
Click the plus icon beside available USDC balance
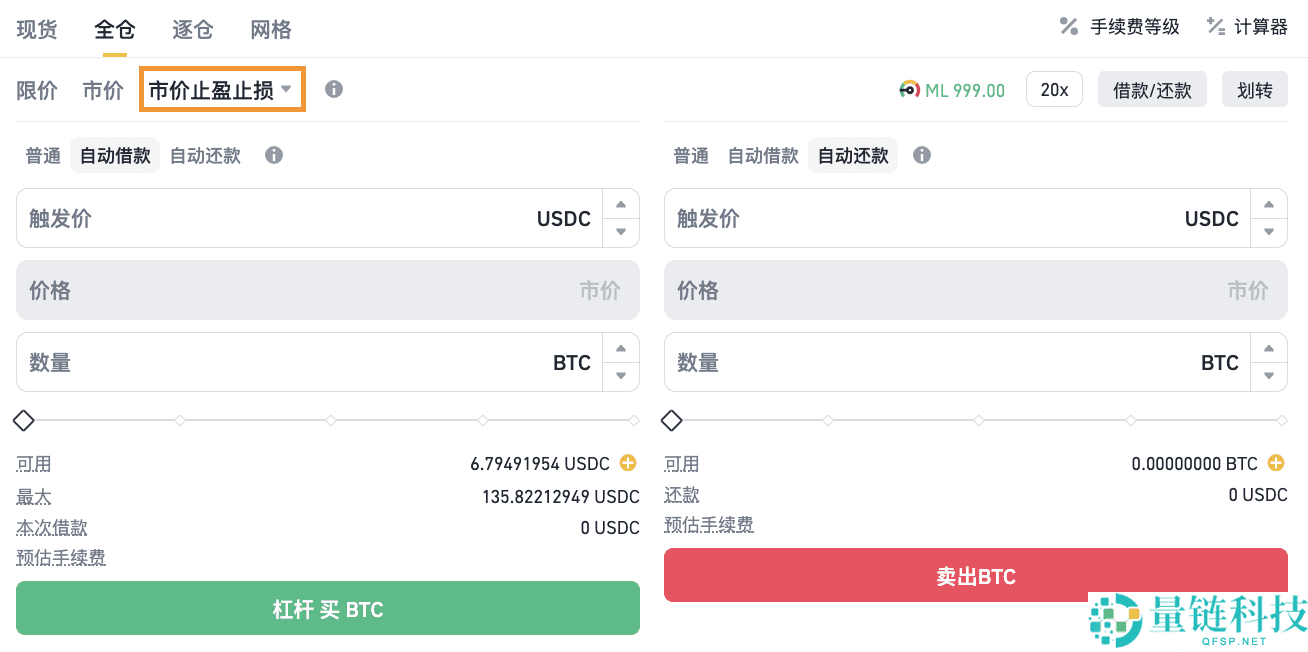(628, 463)
